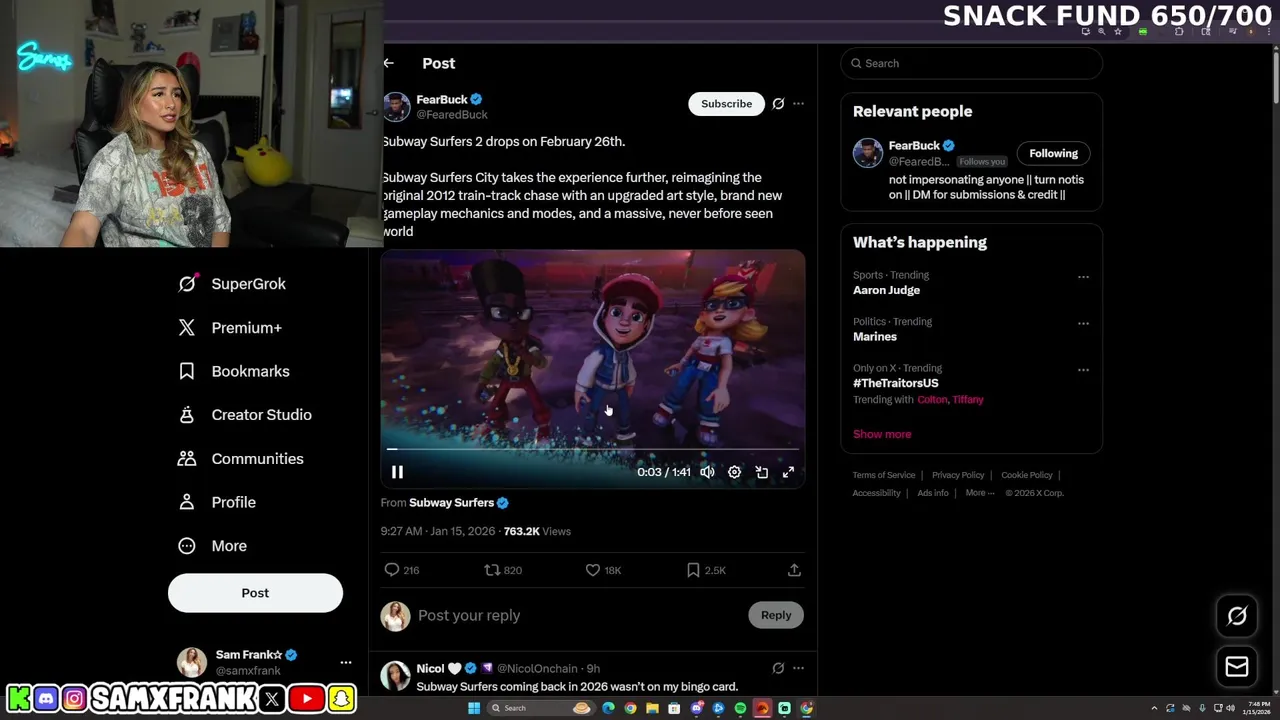The width and height of the screenshot is (1280, 720).
Task: Open video settings gear
Action: coord(734,472)
